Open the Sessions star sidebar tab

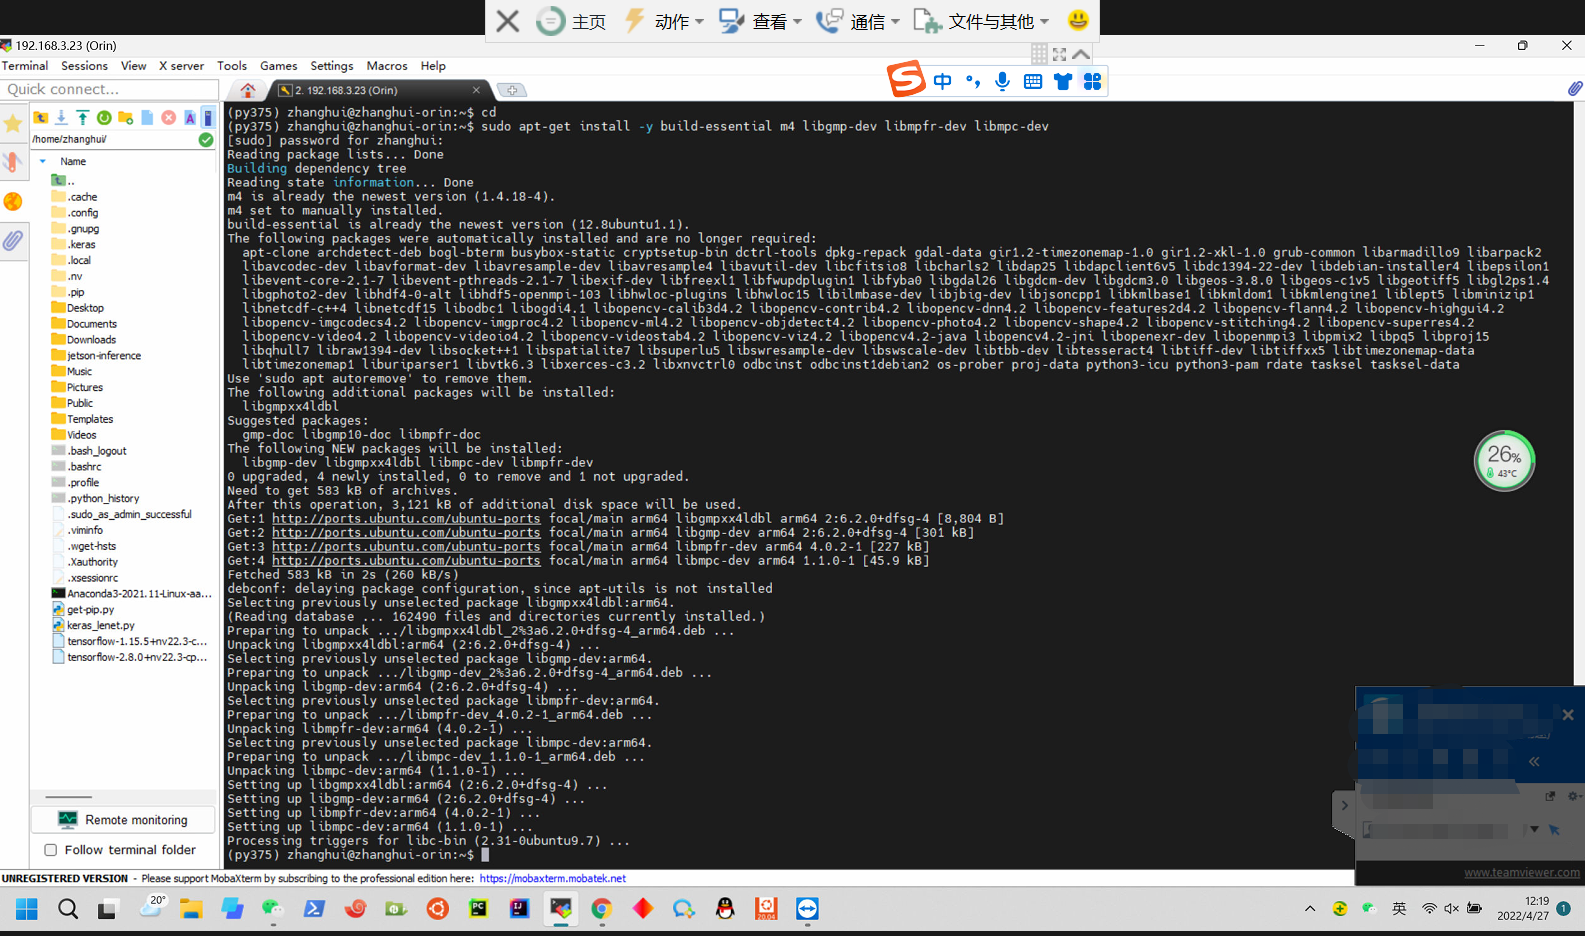13,124
